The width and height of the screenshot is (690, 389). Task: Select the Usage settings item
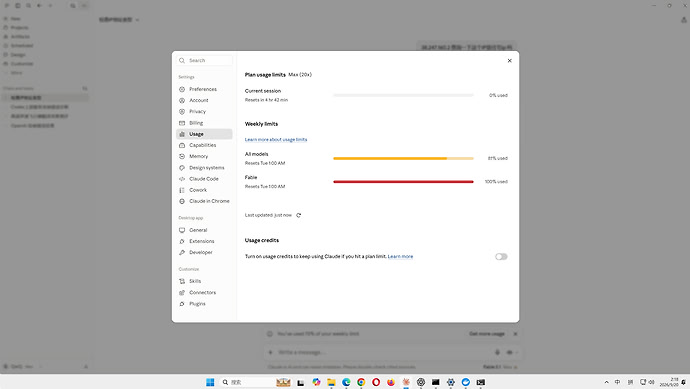tap(204, 134)
